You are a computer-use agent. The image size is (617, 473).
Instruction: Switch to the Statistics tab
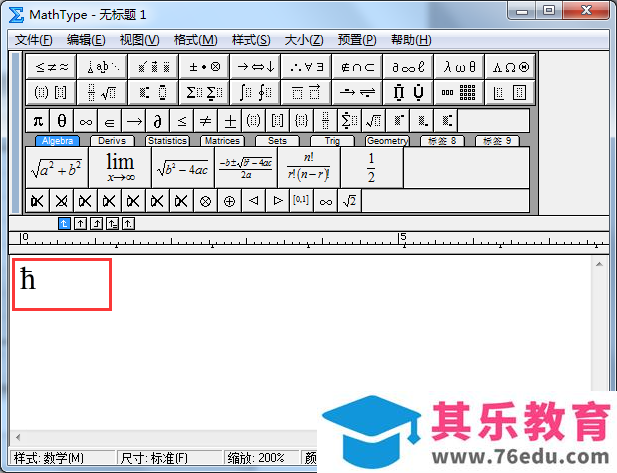pyautogui.click(x=167, y=141)
